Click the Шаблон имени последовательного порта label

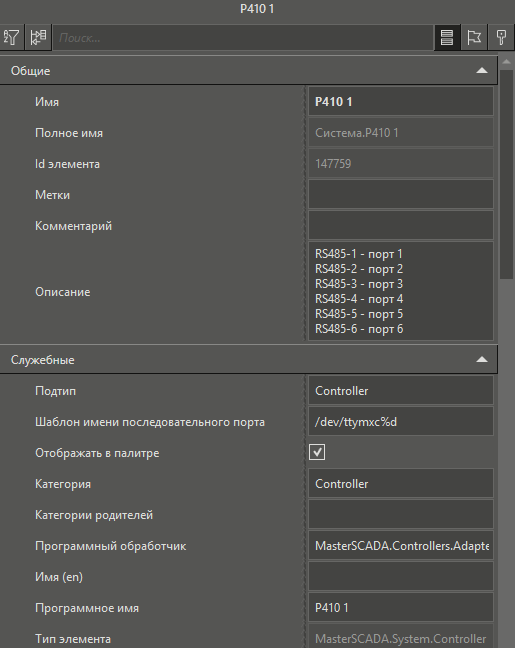point(150,422)
